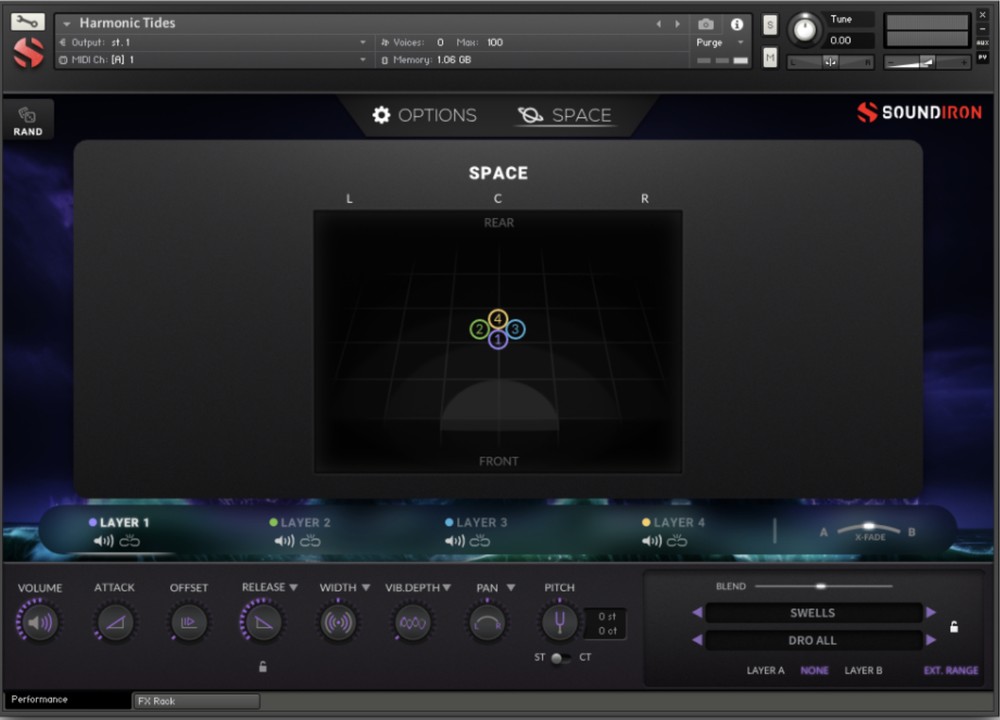Solo the instrument with the S button
The image size is (1000, 720).
[x=770, y=25]
